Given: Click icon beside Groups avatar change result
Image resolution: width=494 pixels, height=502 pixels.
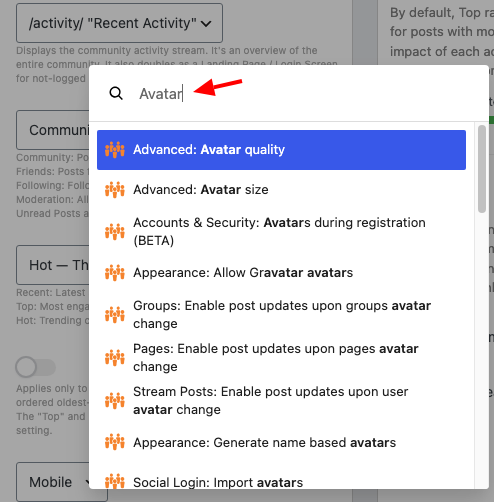Looking at the screenshot, I should pyautogui.click(x=115, y=314).
